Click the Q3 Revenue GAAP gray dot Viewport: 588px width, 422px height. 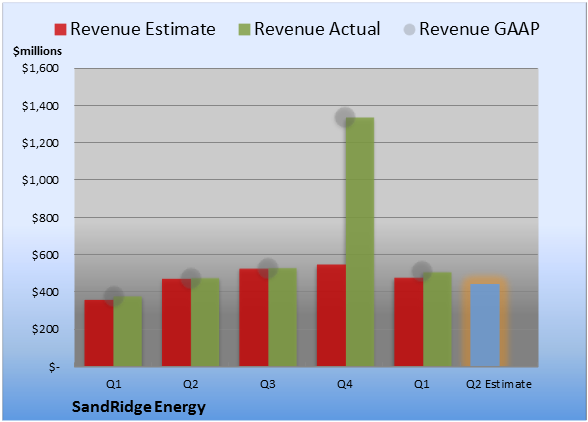268,268
